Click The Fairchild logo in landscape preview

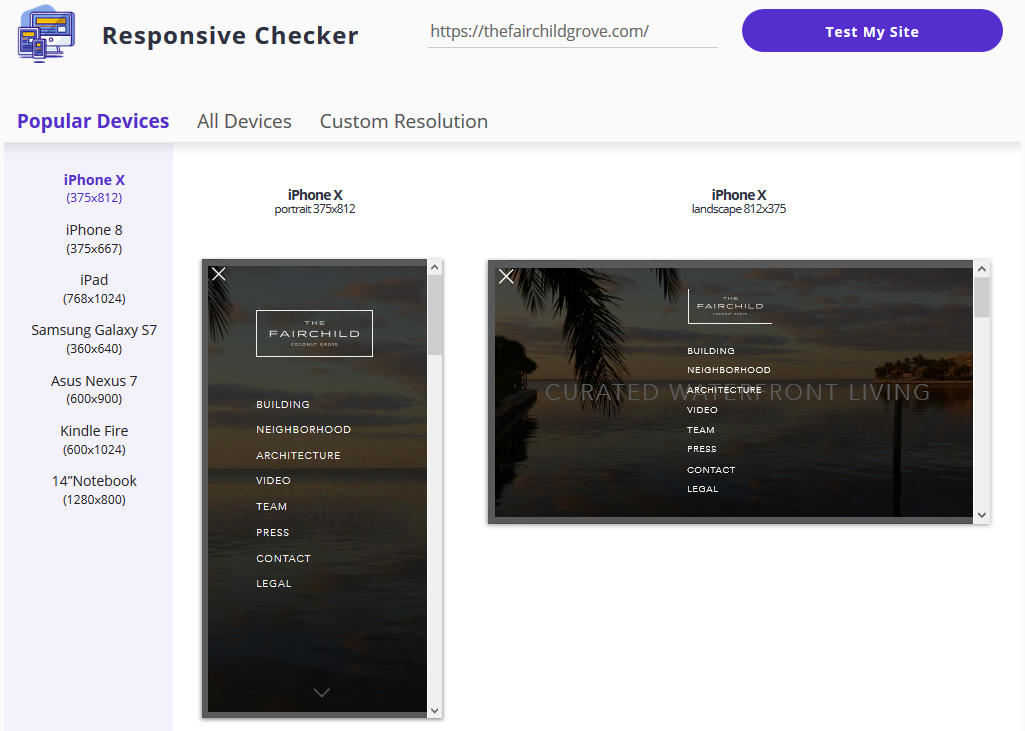(728, 303)
